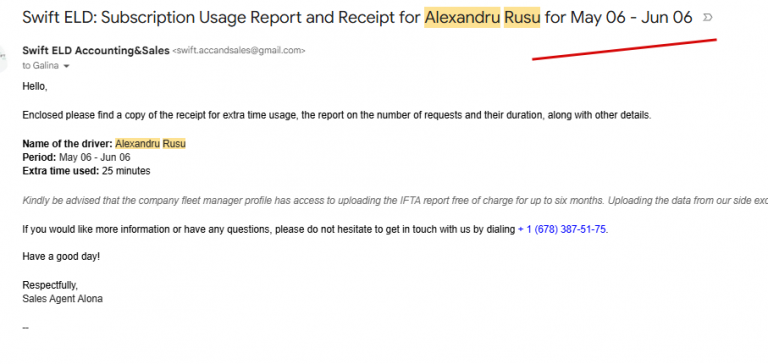
Task: Click highlighted 'Rusu' in the subject line
Action: click(x=522, y=18)
